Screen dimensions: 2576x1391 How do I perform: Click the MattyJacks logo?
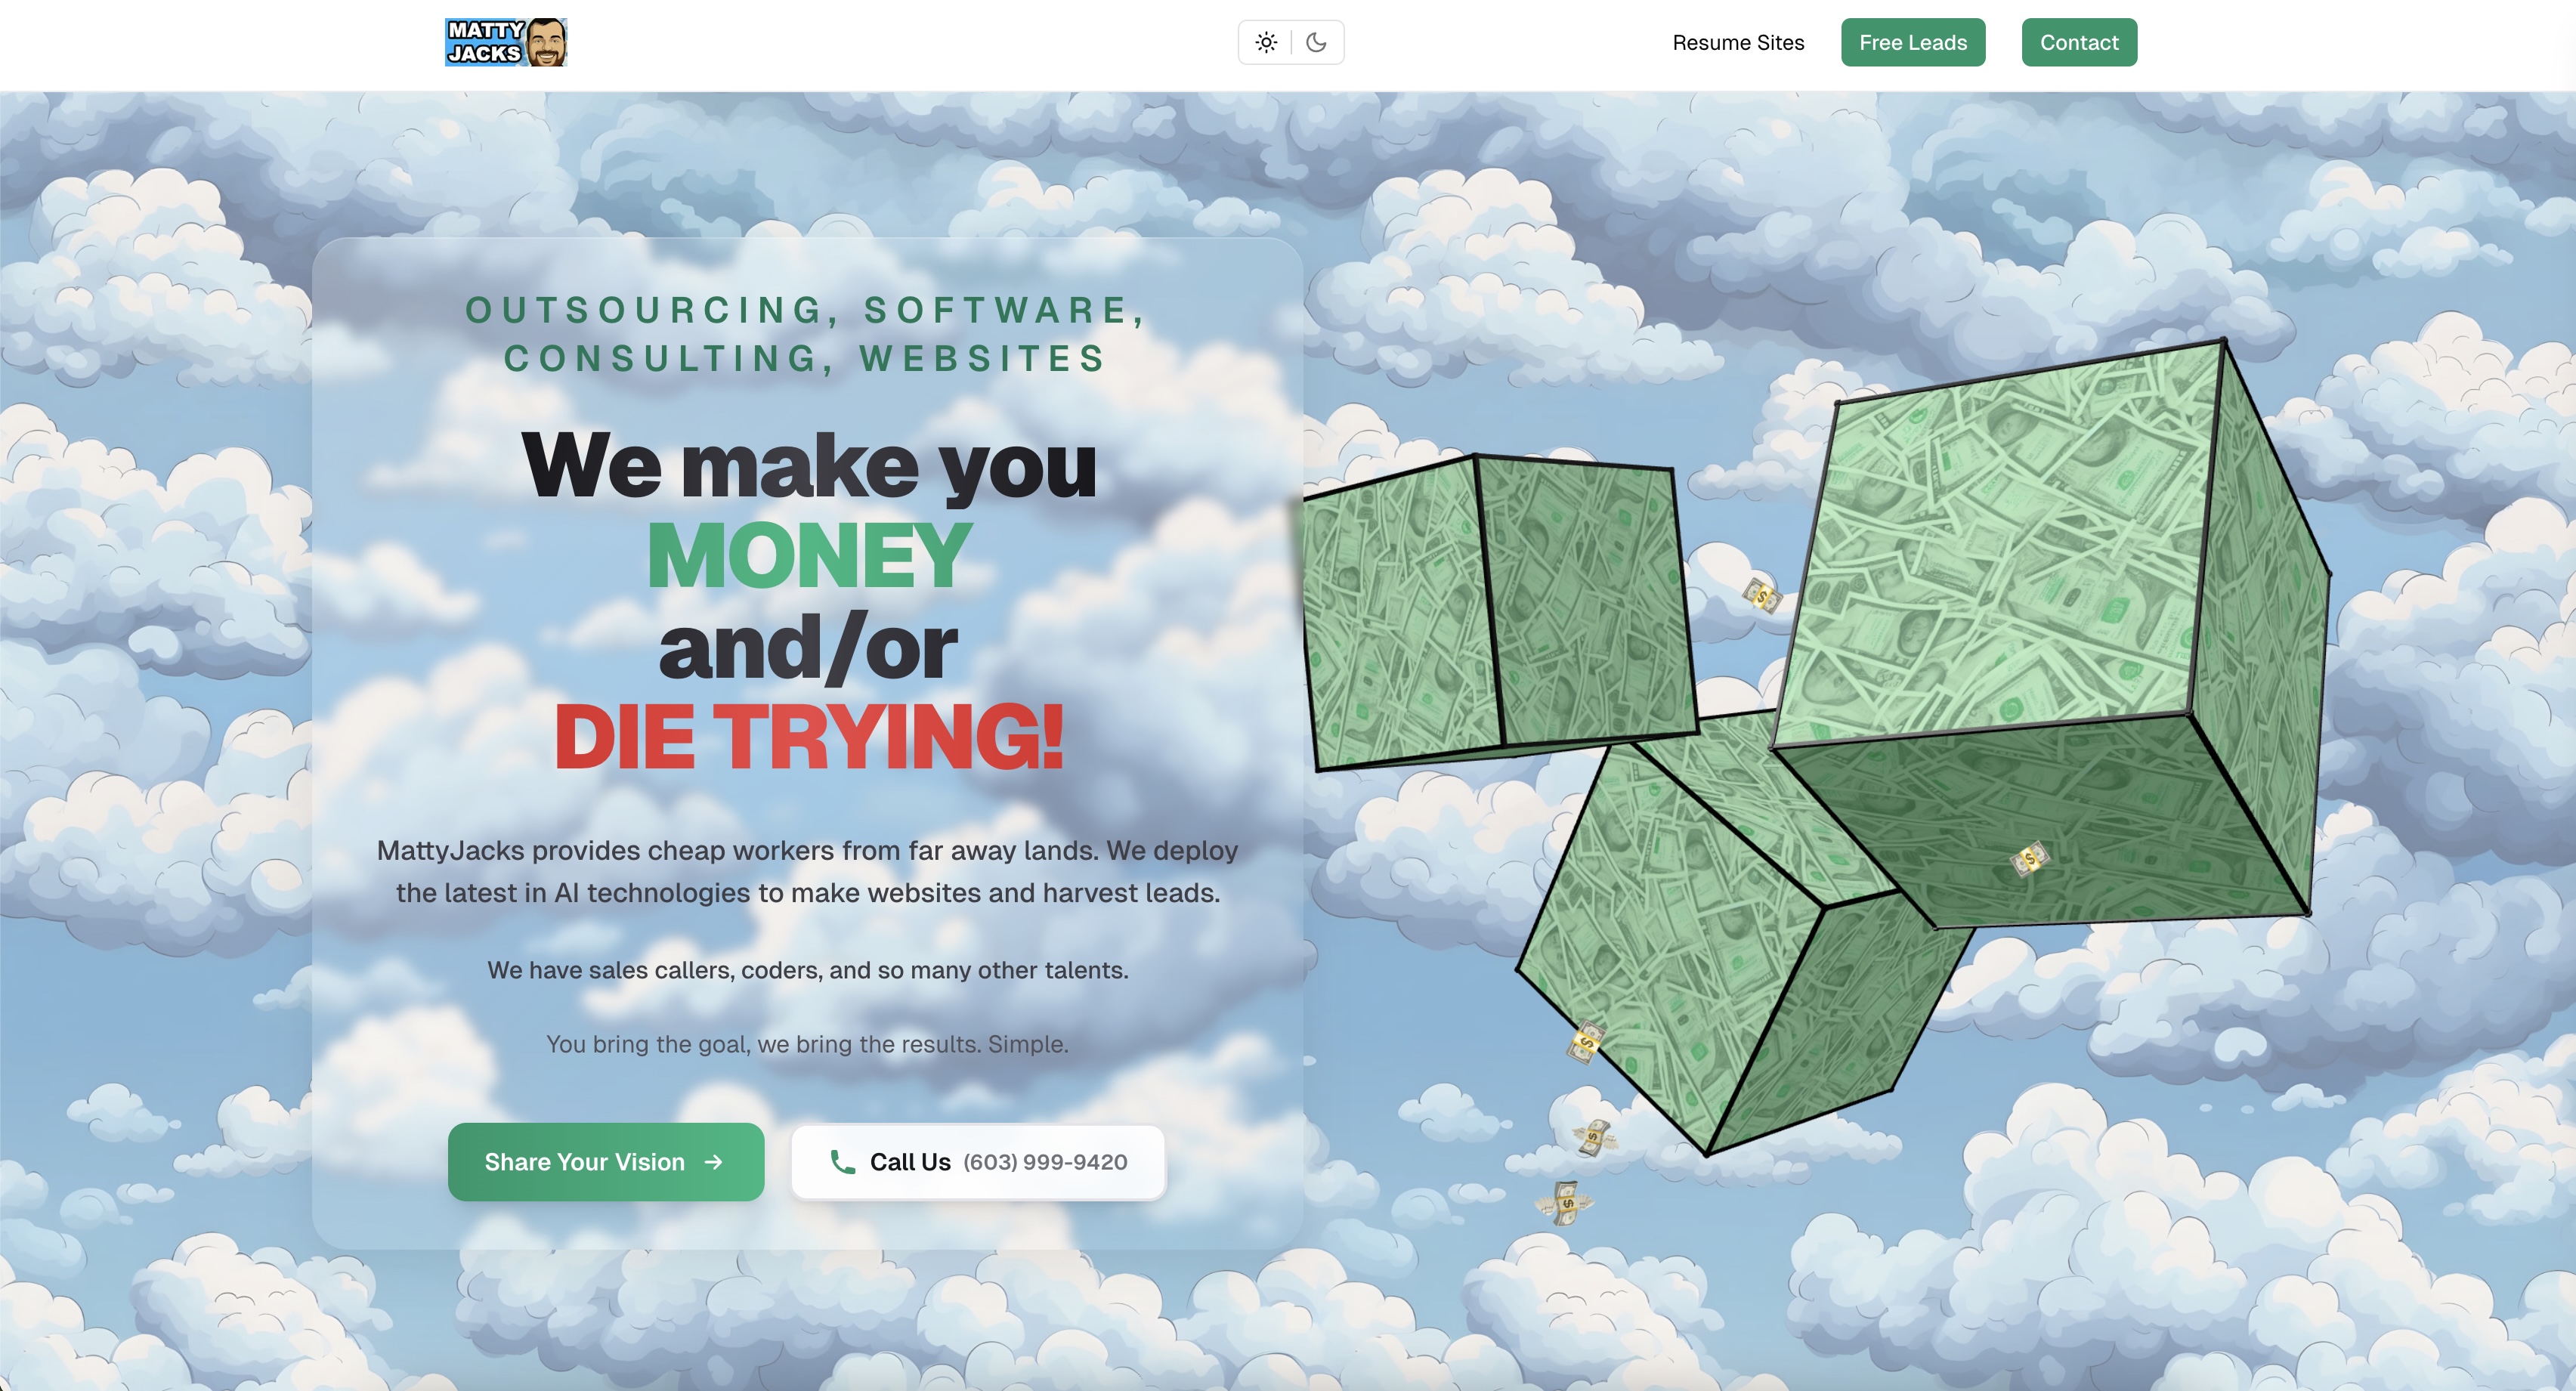click(486, 42)
